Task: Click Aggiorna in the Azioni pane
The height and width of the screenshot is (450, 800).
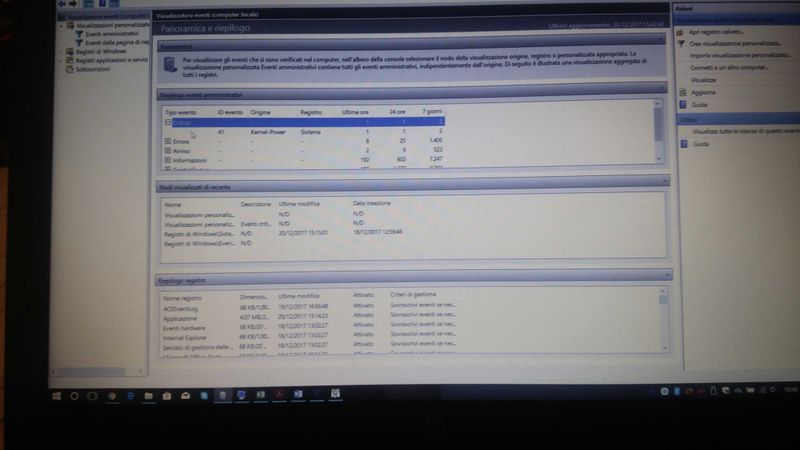Action: click(704, 92)
